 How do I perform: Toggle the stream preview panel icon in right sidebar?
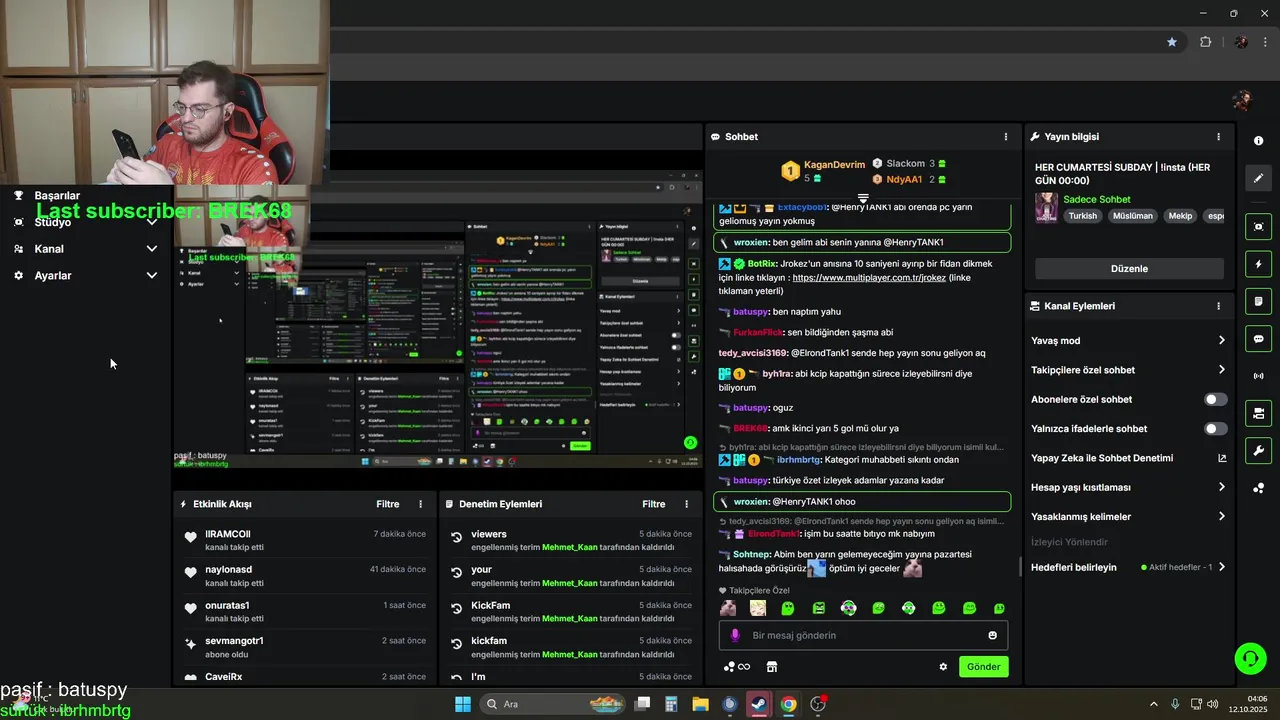pos(1258,227)
